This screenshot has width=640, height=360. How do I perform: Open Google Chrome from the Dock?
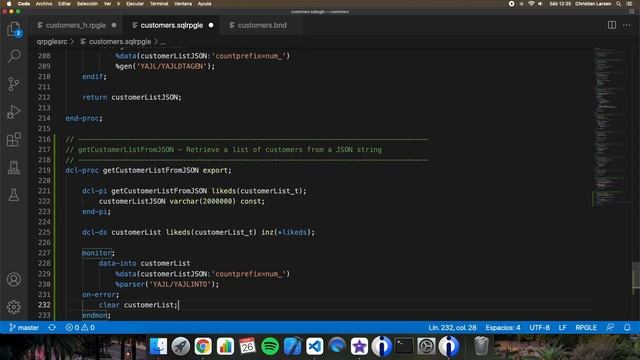[x=203, y=346]
